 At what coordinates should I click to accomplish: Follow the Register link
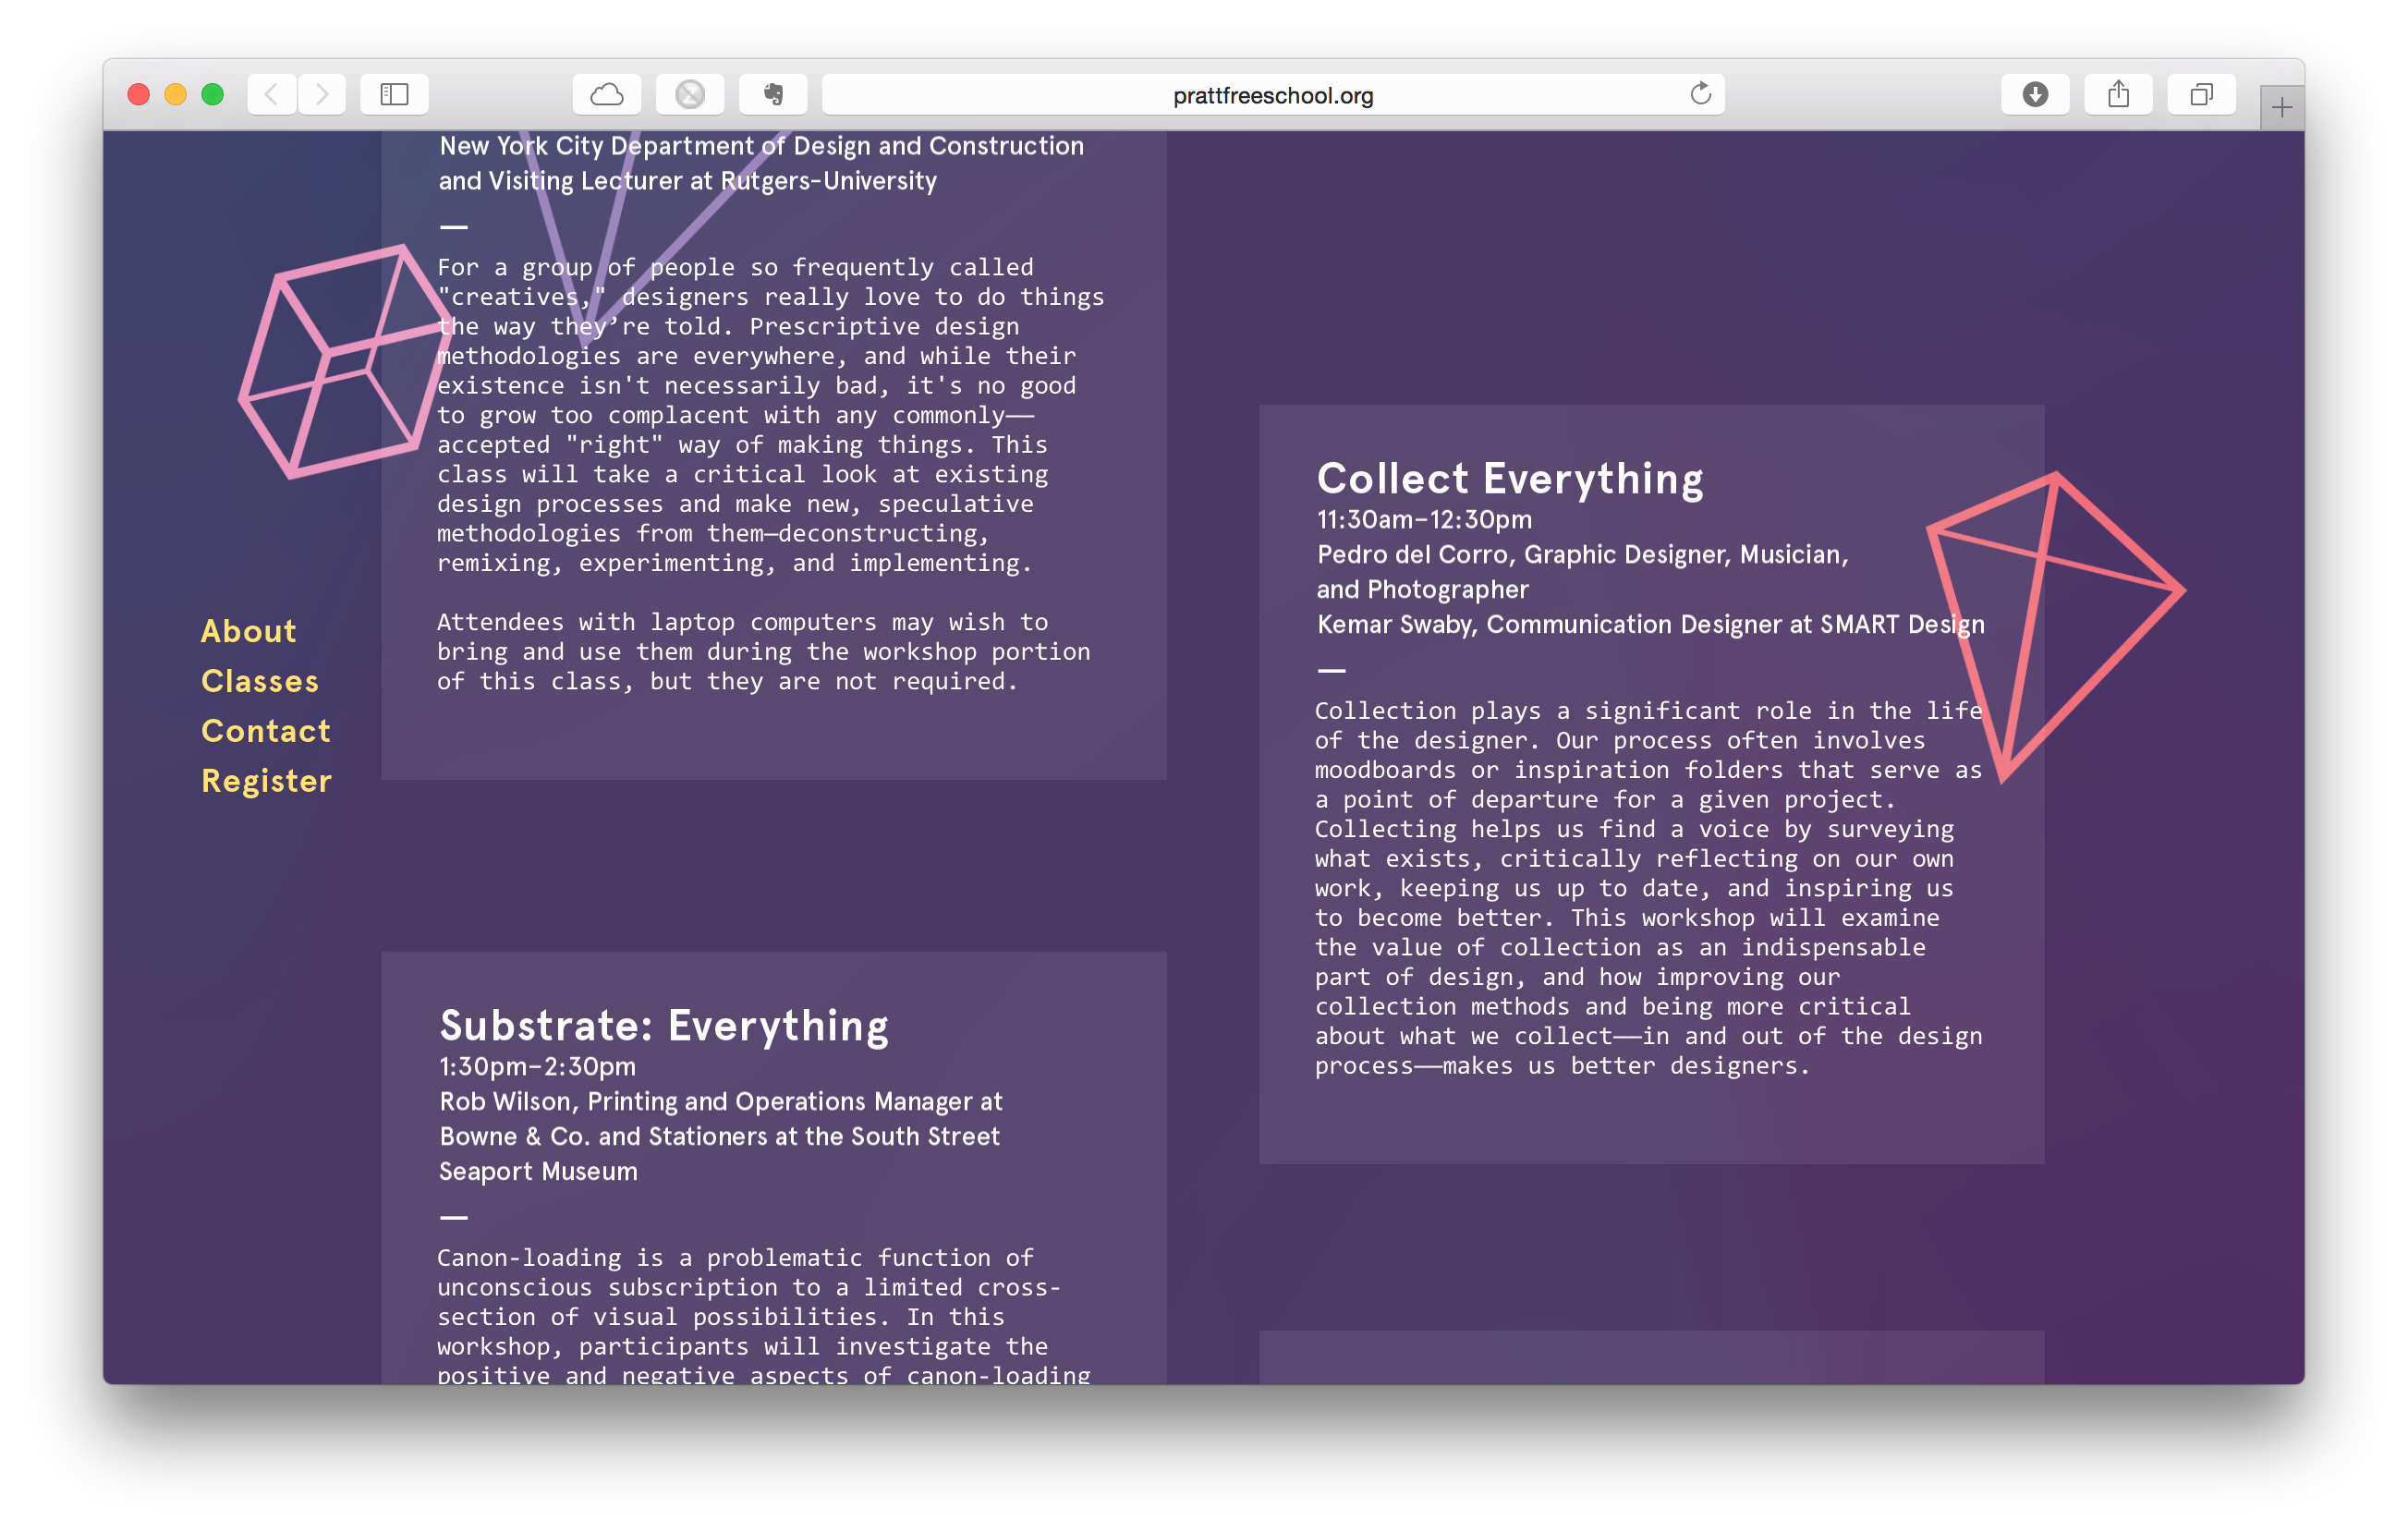pos(266,781)
